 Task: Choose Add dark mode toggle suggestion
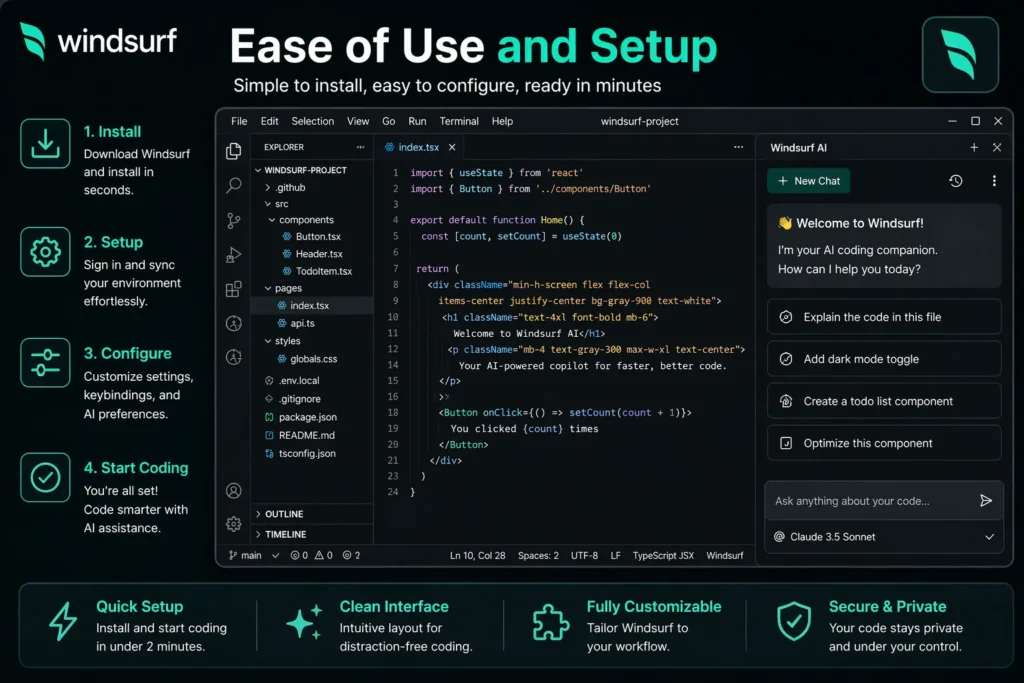(x=884, y=359)
